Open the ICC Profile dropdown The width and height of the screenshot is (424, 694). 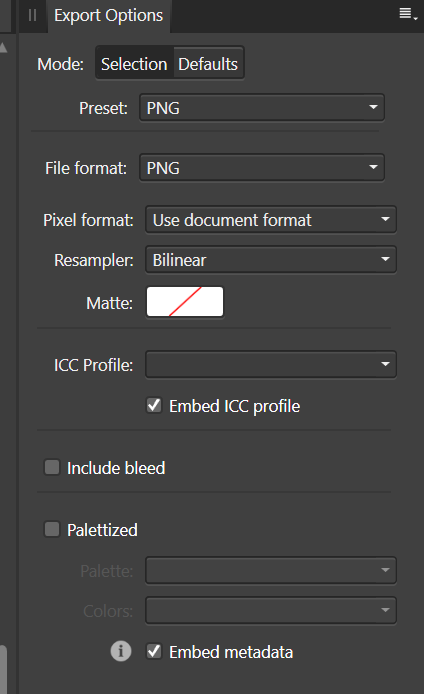click(x=271, y=365)
